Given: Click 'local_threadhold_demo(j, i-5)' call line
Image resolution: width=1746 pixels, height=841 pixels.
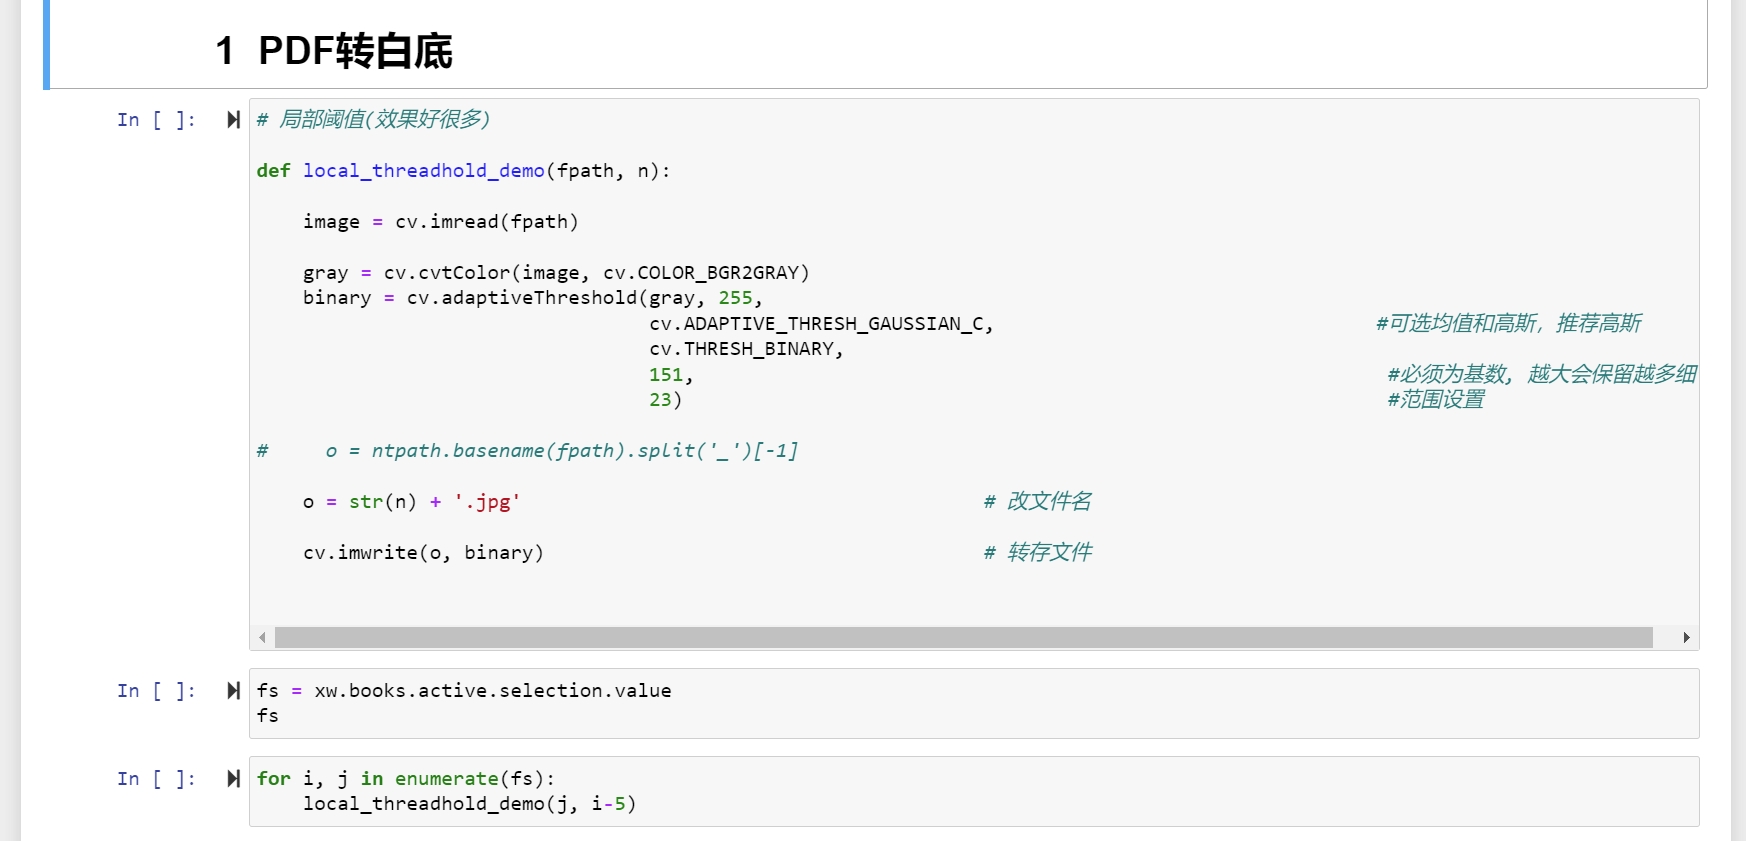Looking at the screenshot, I should pyautogui.click(x=469, y=804).
